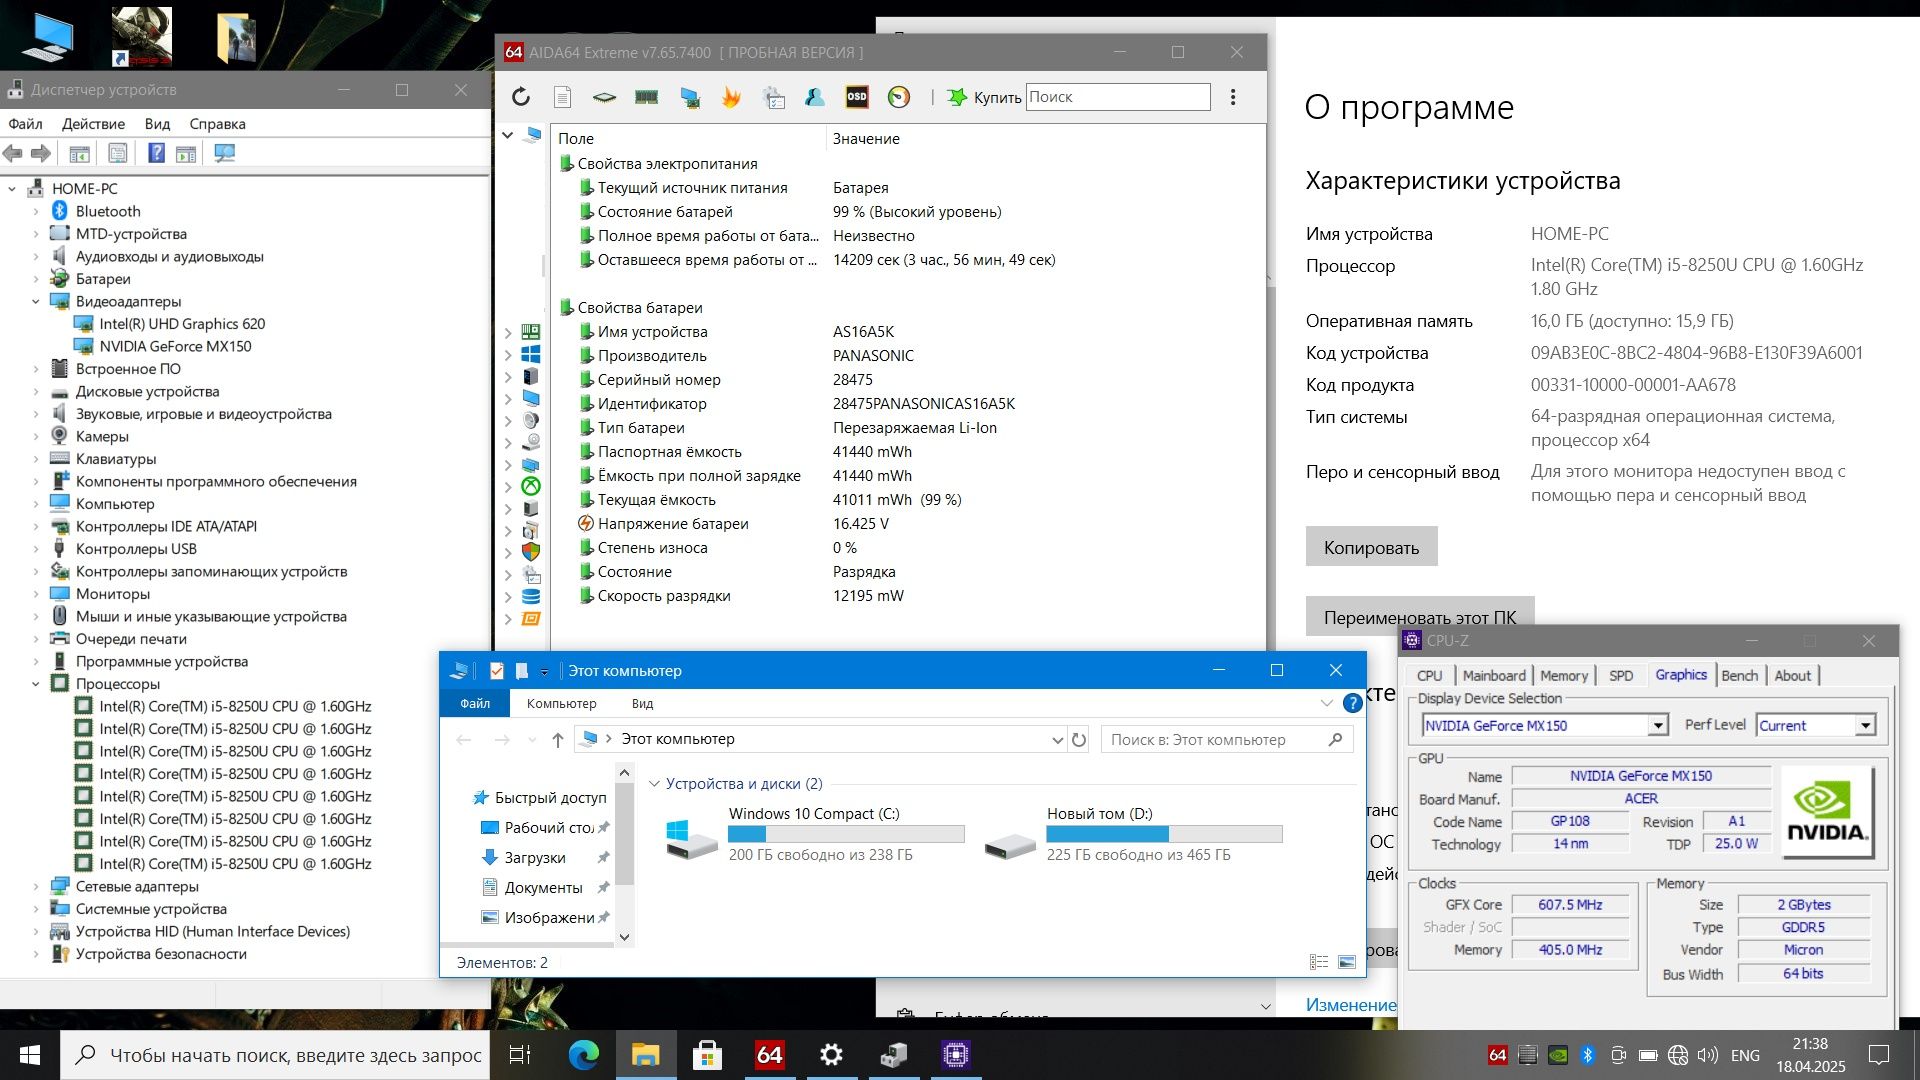Click the ENG language indicator in tray
Image resolution: width=1920 pixels, height=1080 pixels.
1745,1056
